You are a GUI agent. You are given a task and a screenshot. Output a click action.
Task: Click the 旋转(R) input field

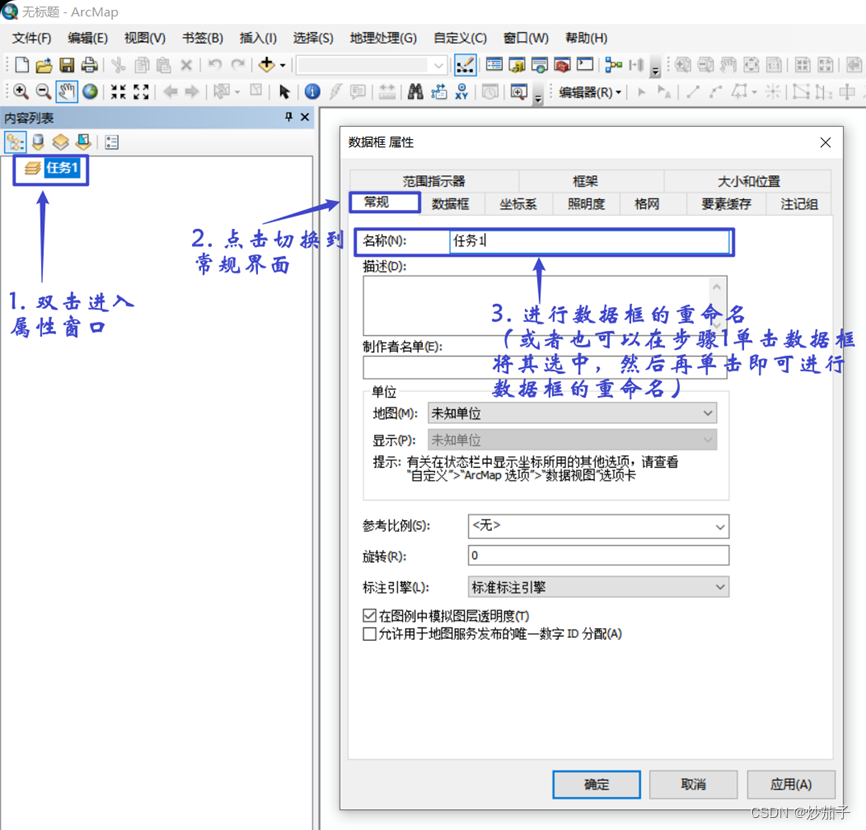click(598, 556)
